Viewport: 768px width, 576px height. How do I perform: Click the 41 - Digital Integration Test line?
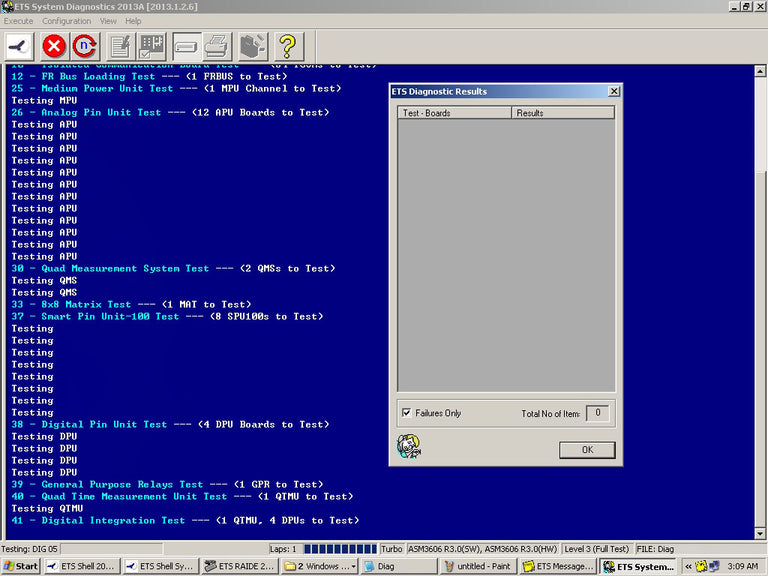185,521
